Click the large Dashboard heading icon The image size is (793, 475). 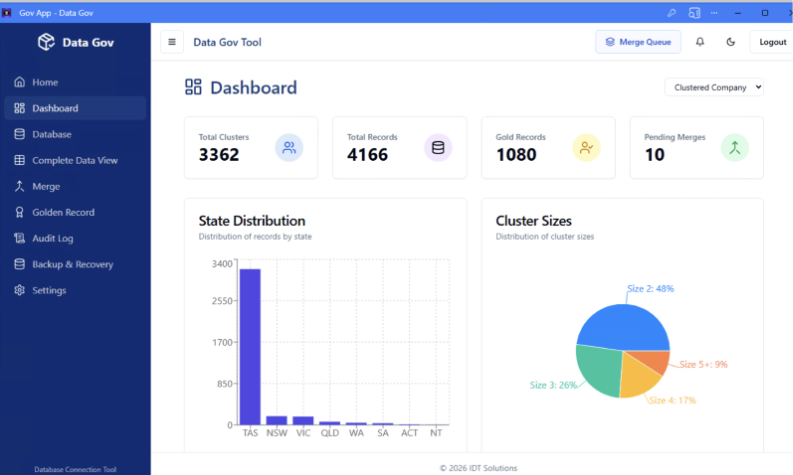pyautogui.click(x=193, y=87)
